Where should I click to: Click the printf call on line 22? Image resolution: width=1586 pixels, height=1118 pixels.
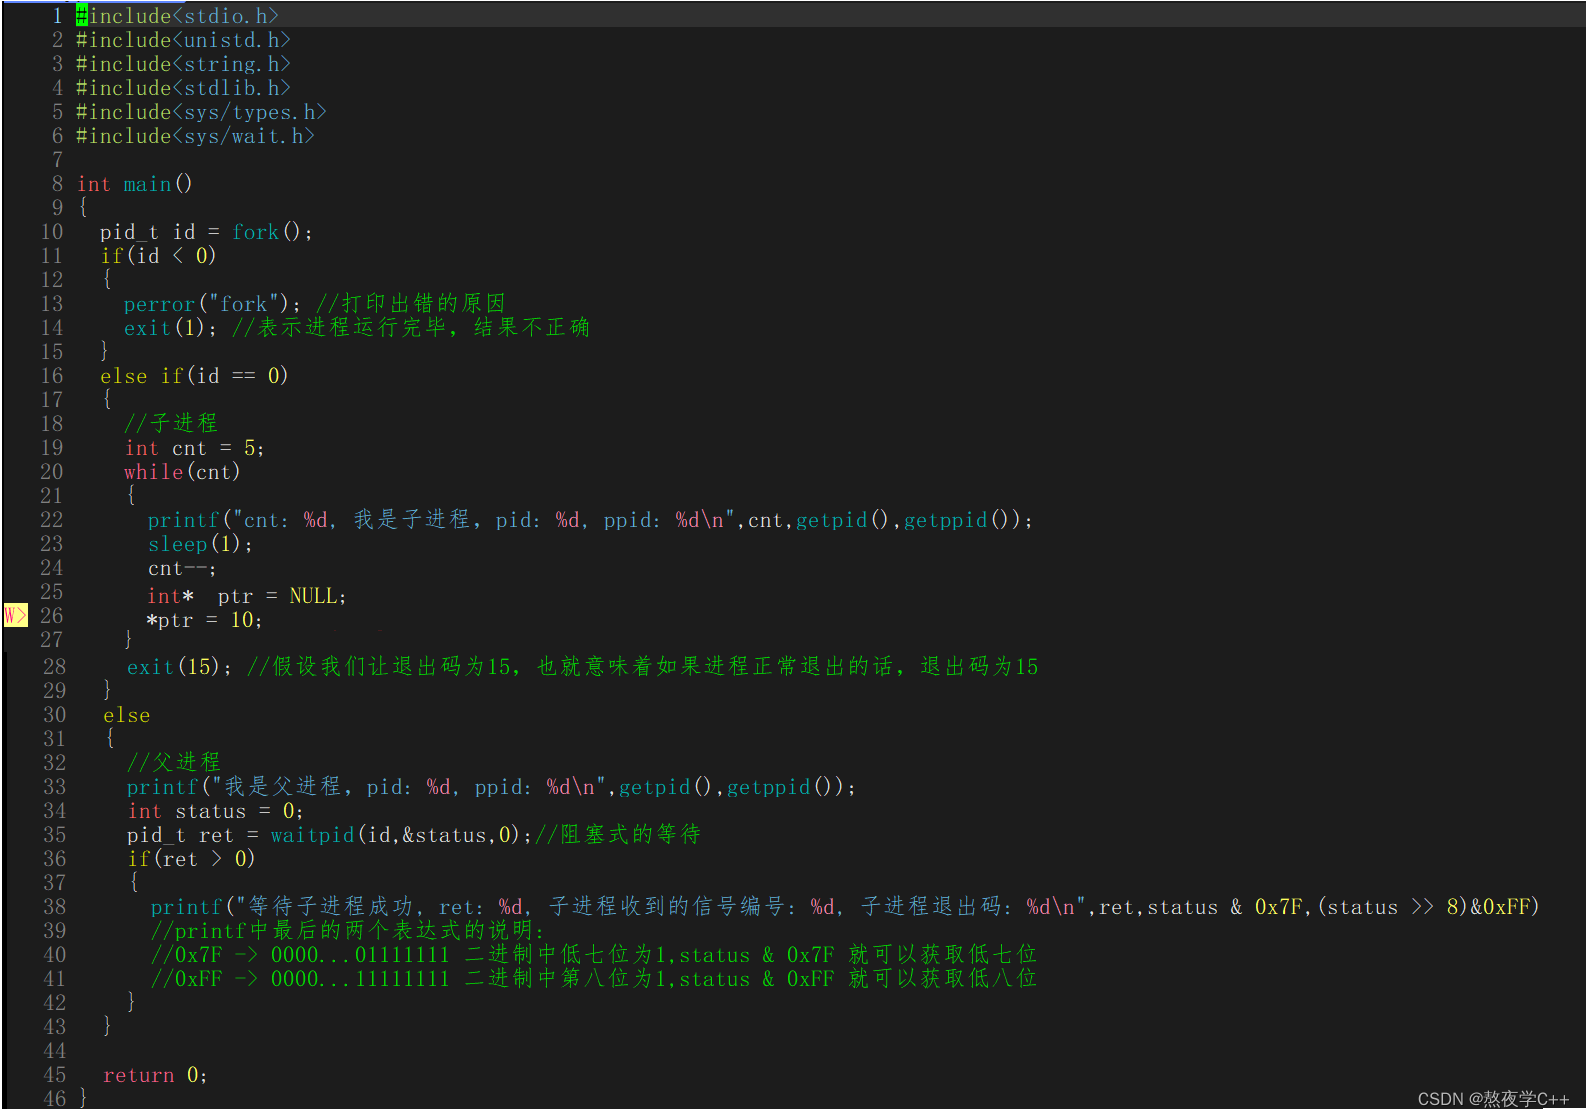590,520
